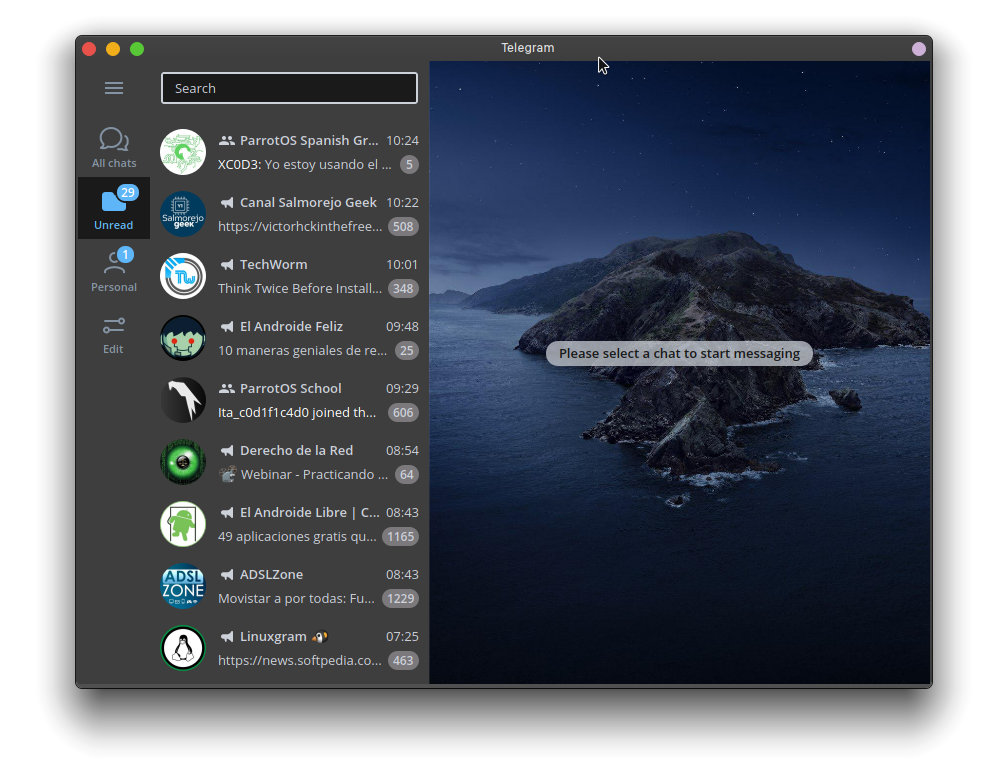Image resolution: width=1008 pixels, height=774 pixels.
Task: Click unread badge 5 on ParrotOS Spanish
Action: click(x=410, y=165)
